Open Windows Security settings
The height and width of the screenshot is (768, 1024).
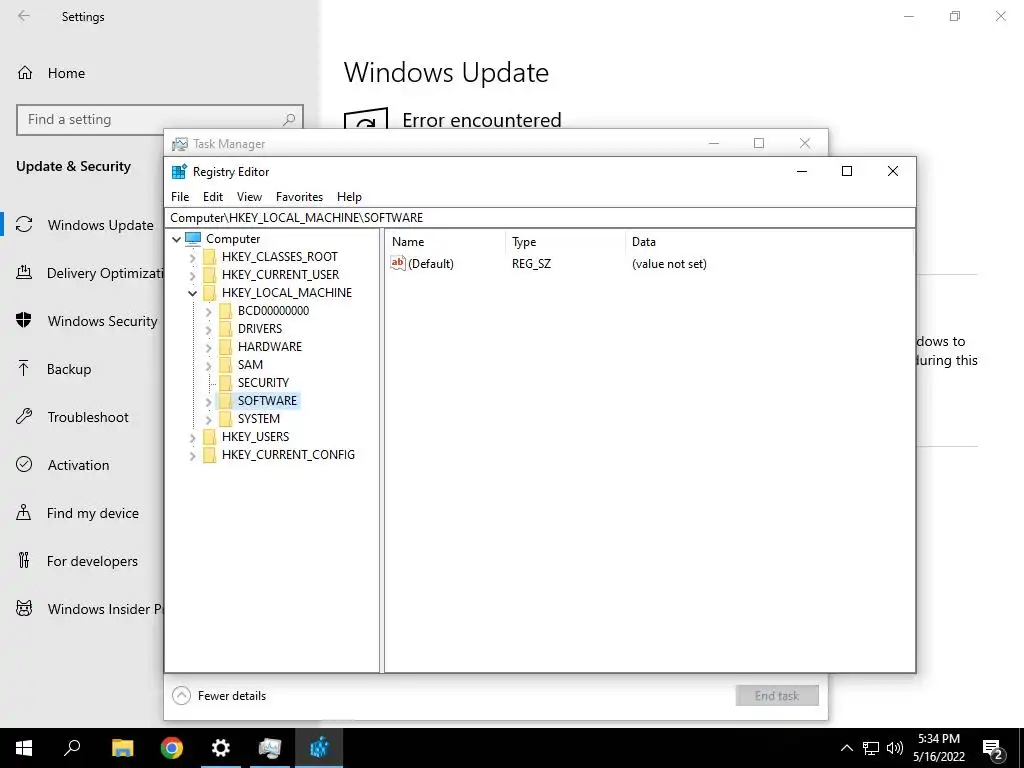[x=103, y=321]
